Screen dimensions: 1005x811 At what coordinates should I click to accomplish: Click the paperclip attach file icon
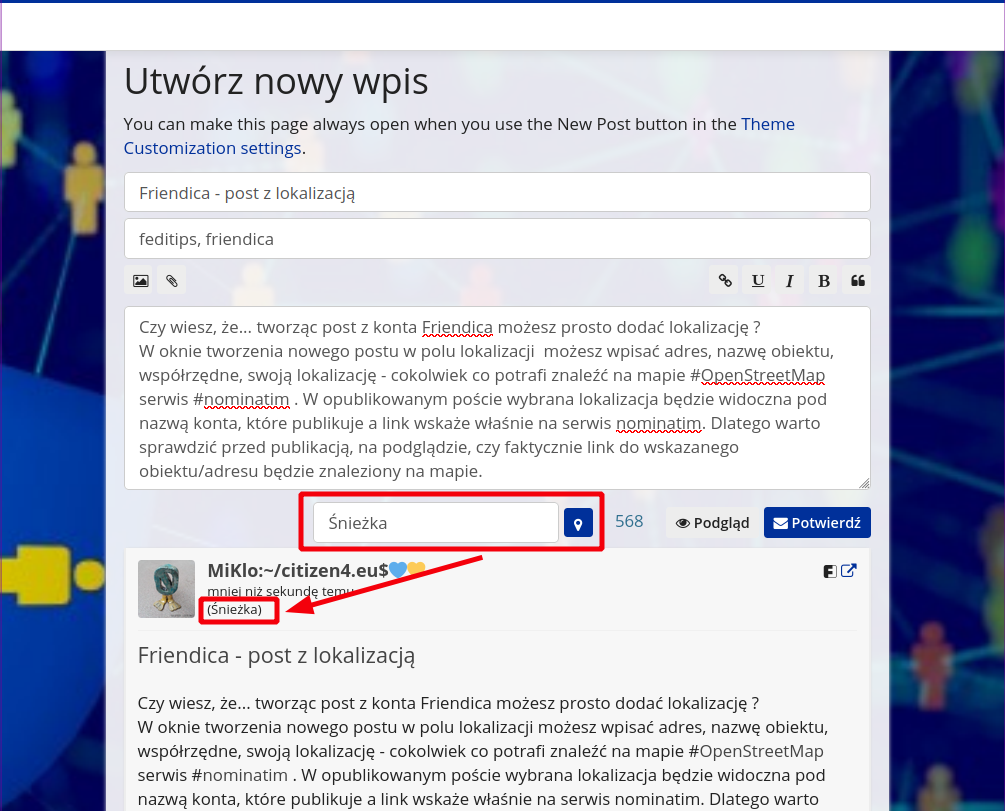(172, 281)
